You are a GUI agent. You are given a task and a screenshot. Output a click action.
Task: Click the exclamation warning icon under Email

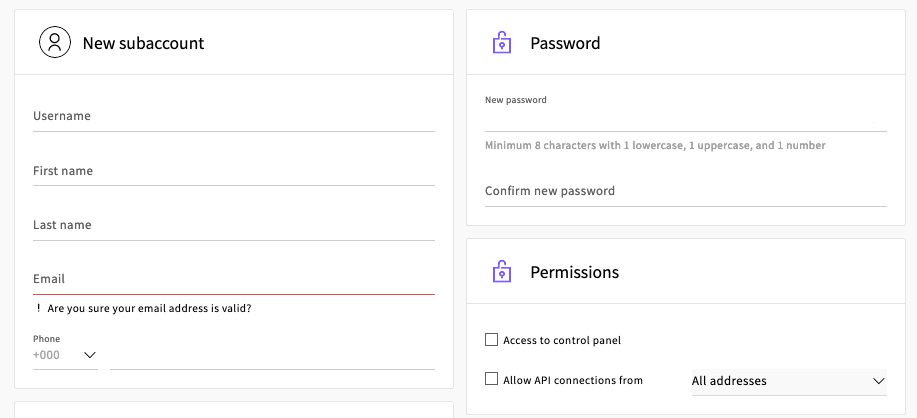point(39,308)
